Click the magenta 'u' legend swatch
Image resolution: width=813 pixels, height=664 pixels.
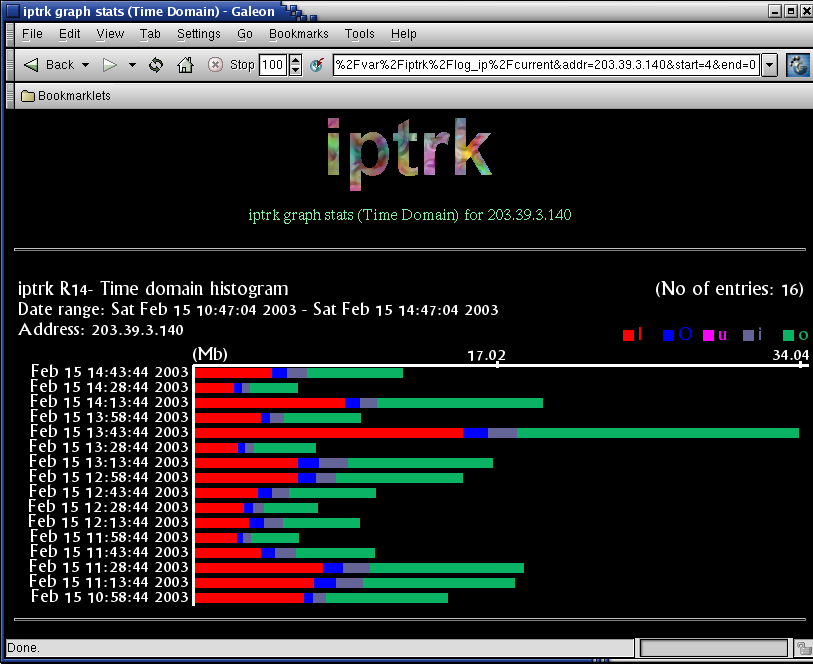pos(708,335)
